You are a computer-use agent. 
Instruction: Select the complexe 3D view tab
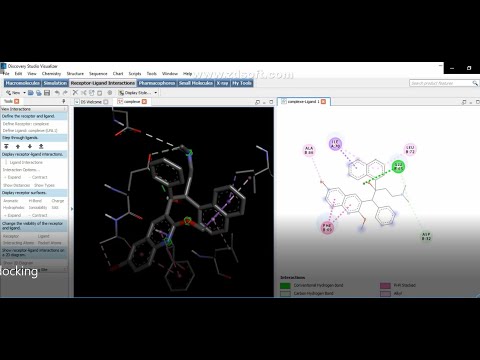coord(132,101)
